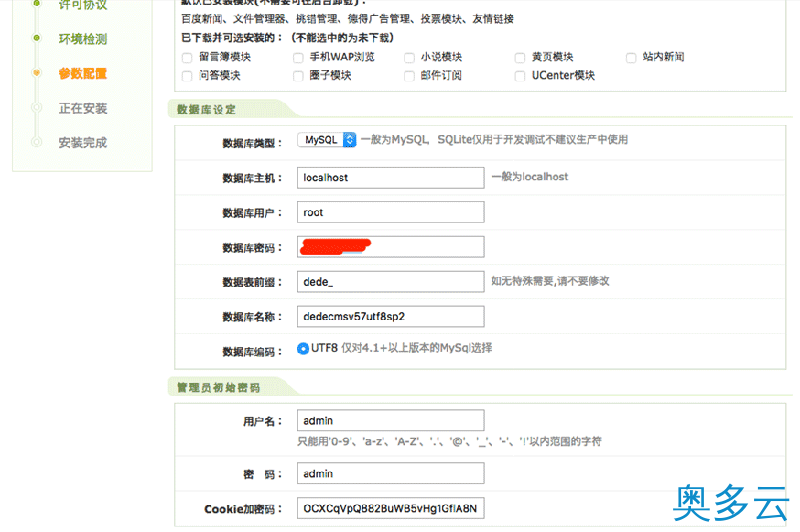
Task: Focus the 用户名 admin field
Action: tap(391, 420)
